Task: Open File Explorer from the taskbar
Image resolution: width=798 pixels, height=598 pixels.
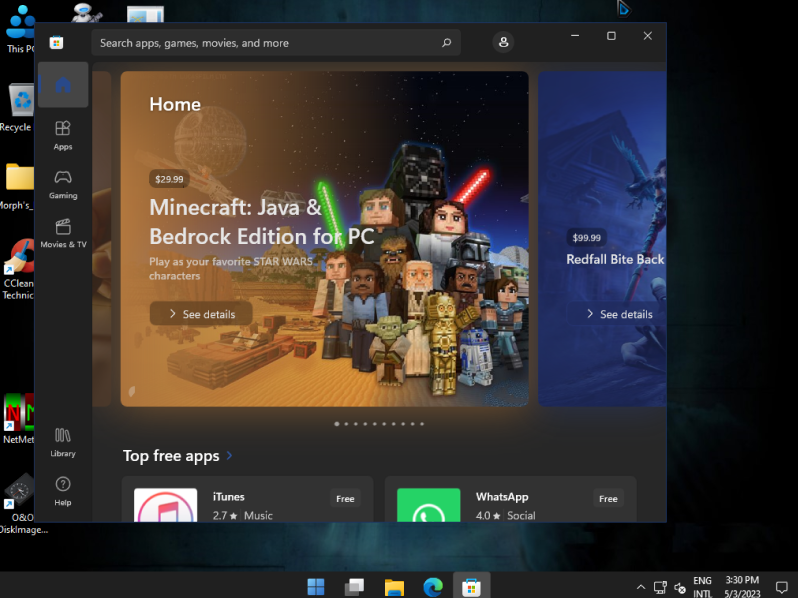Action: (x=394, y=586)
